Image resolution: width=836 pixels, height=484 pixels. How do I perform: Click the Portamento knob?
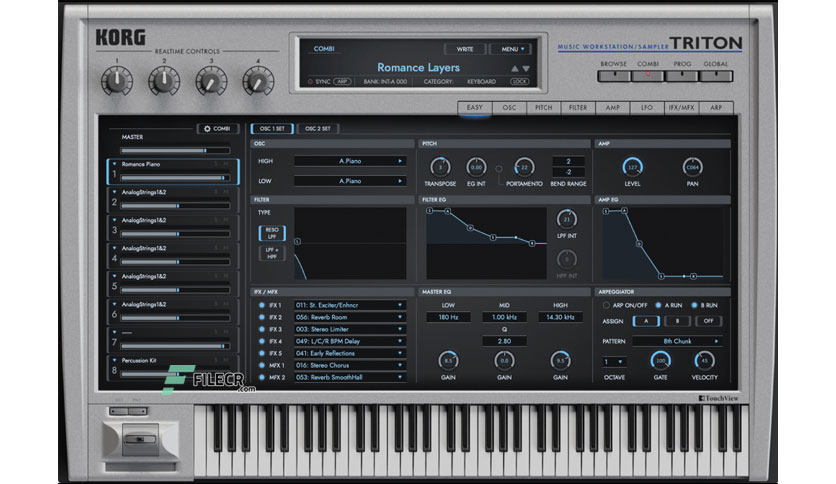pyautogui.click(x=524, y=167)
